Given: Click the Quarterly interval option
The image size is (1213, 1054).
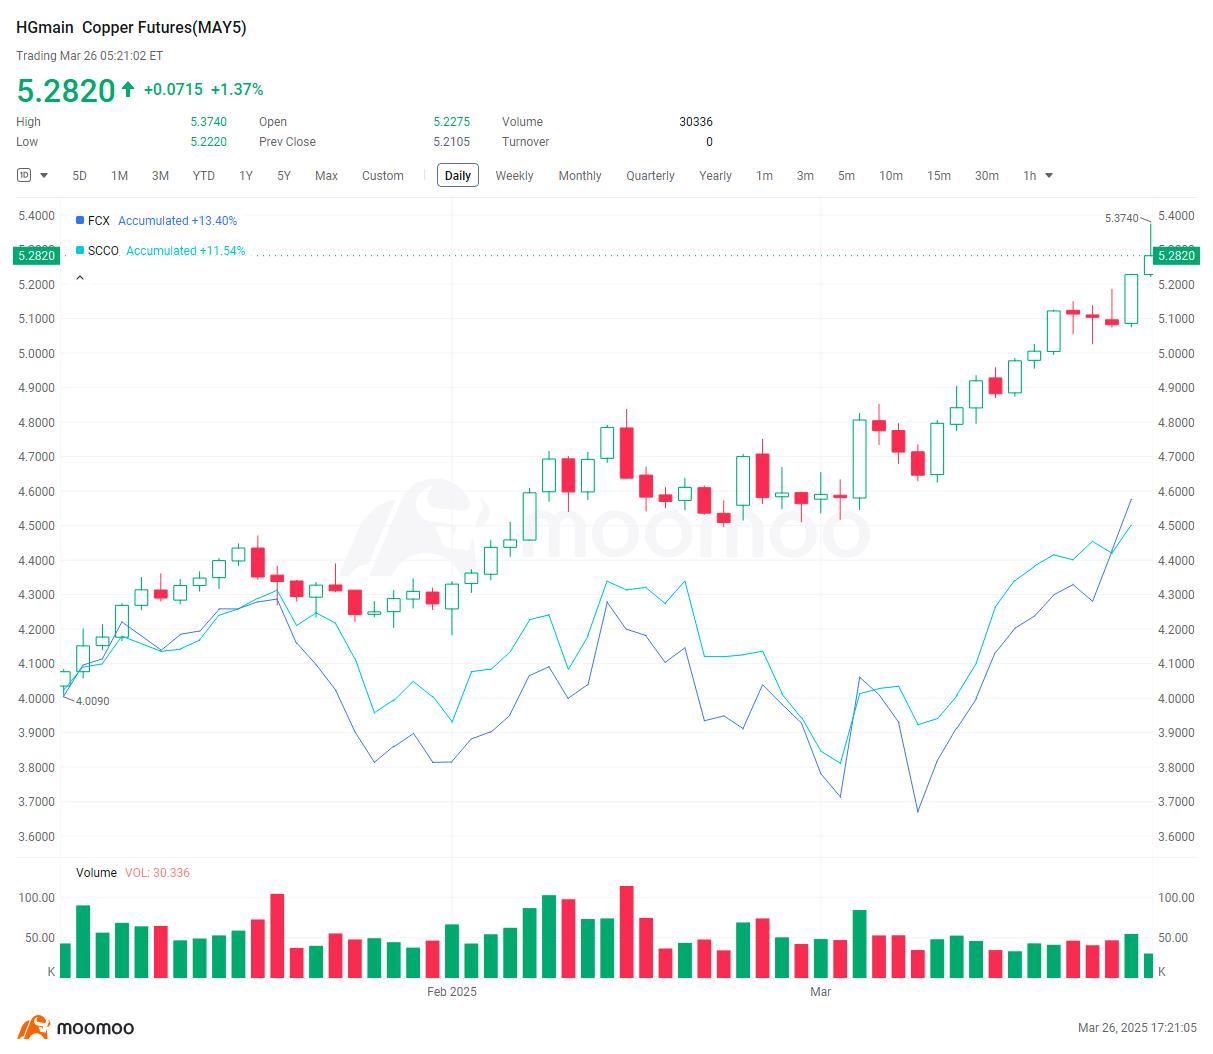Looking at the screenshot, I should click(650, 175).
